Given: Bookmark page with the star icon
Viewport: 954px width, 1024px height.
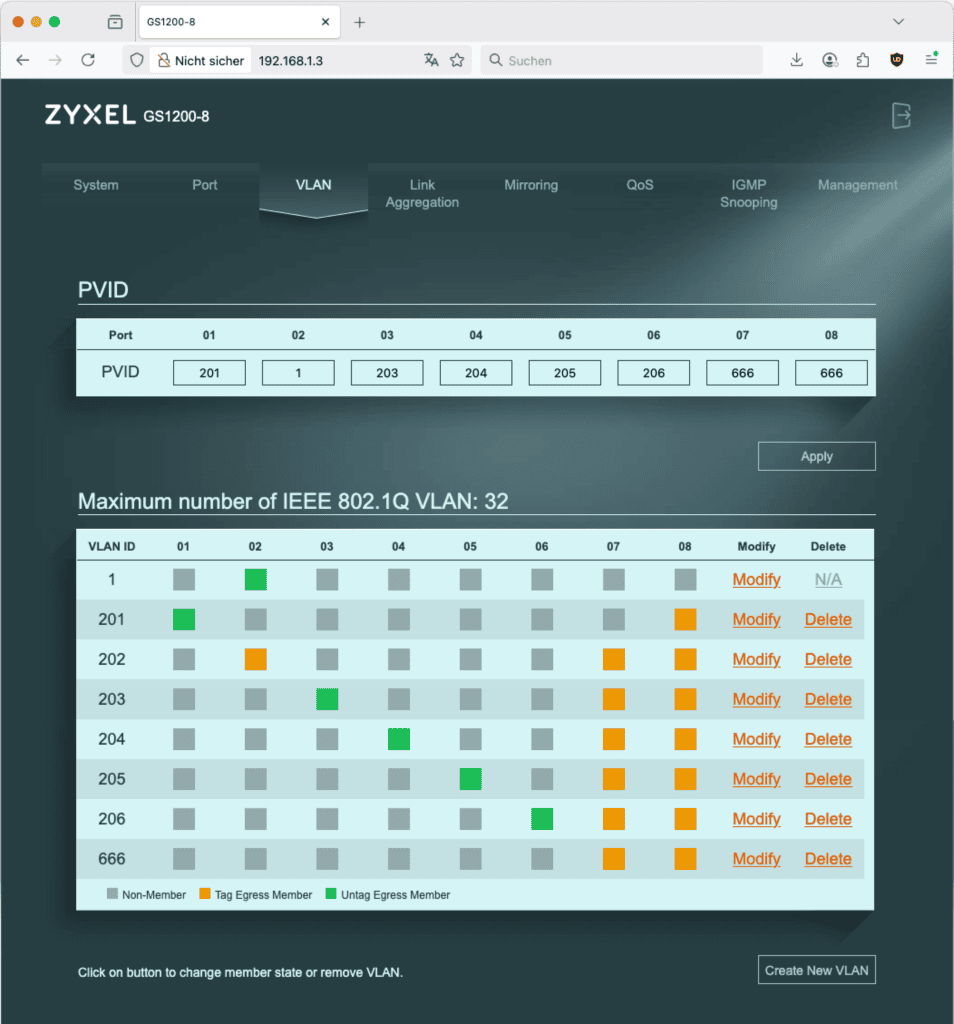Looking at the screenshot, I should click(457, 60).
